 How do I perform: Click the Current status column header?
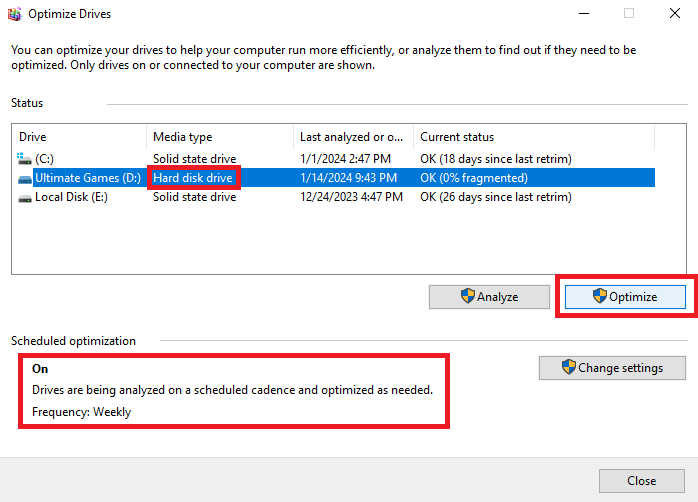pyautogui.click(x=532, y=137)
